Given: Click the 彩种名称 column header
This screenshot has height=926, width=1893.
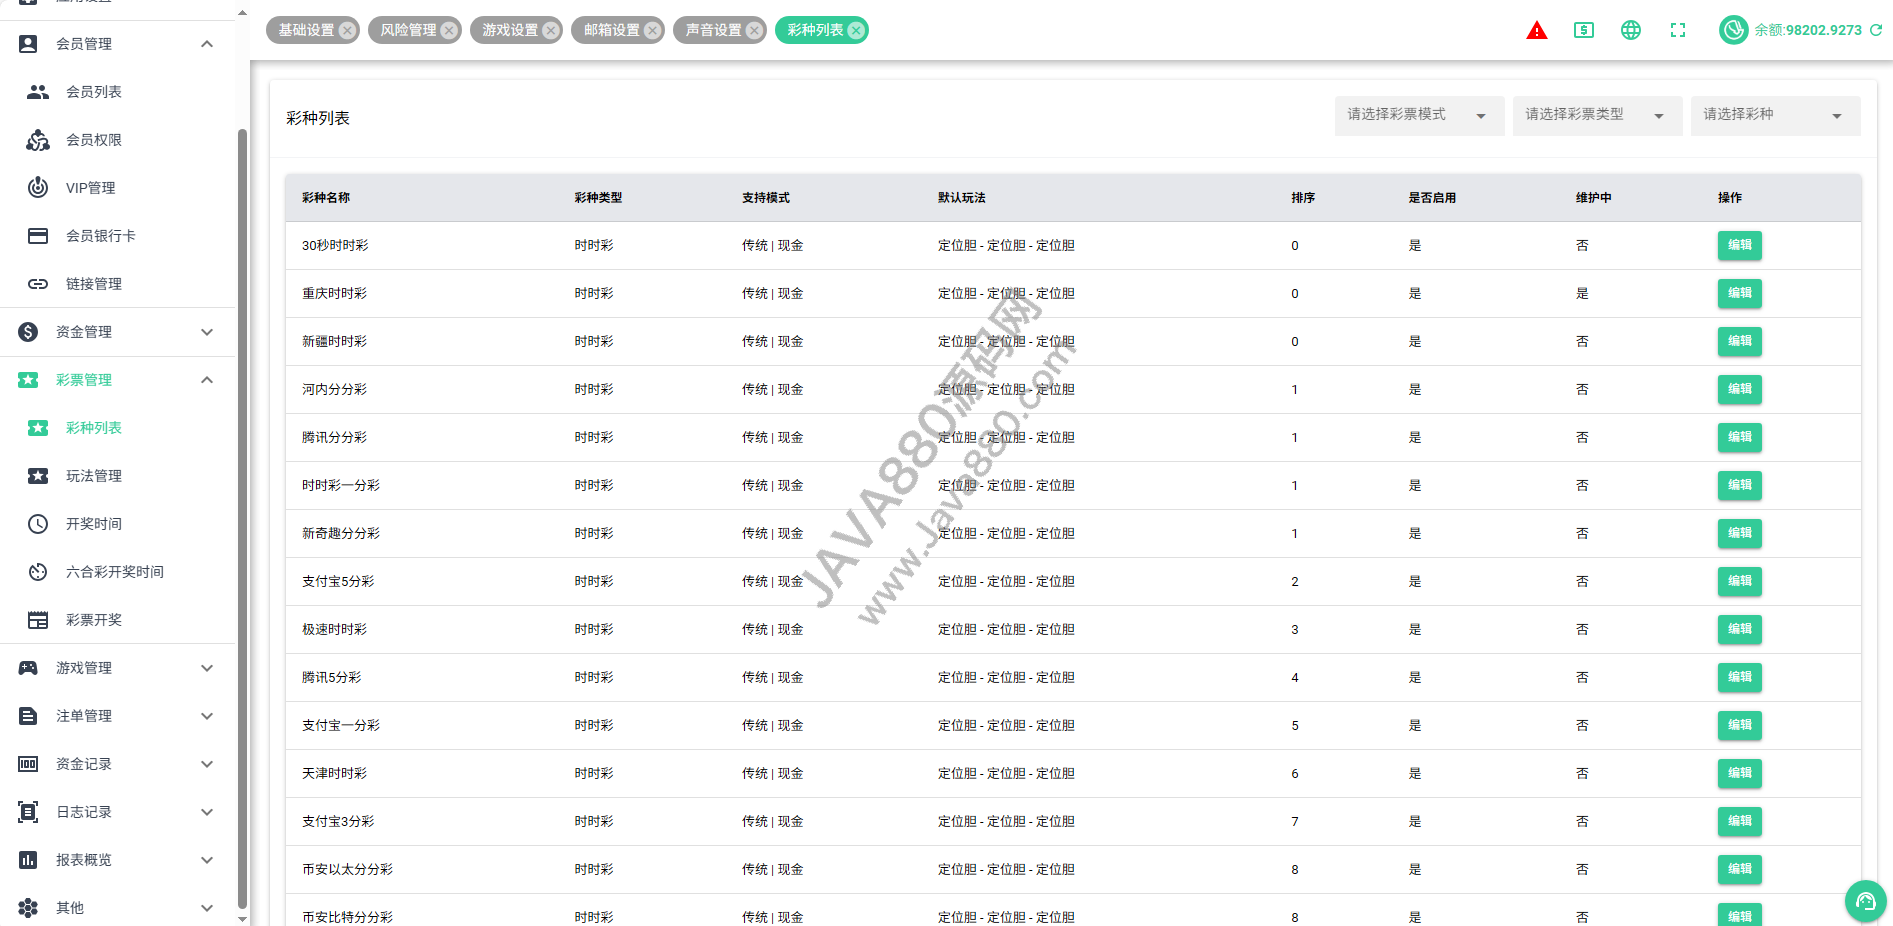Looking at the screenshot, I should click(x=326, y=198).
